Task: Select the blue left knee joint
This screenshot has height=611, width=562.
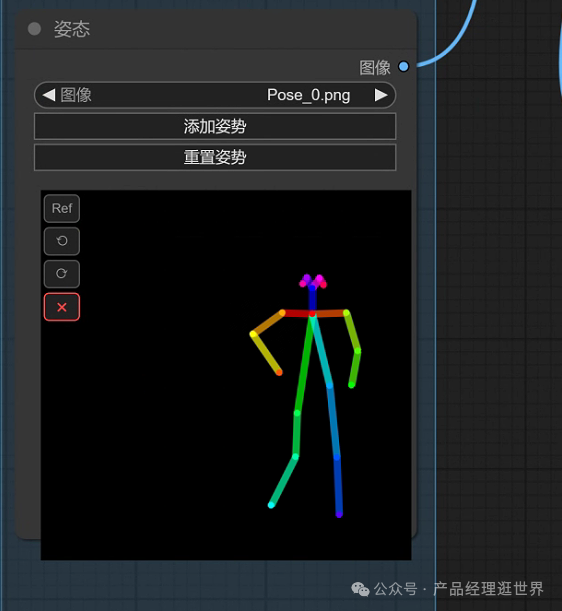Action: click(x=337, y=457)
